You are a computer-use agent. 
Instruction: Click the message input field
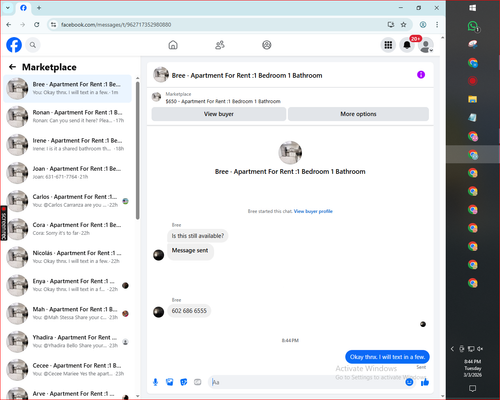click(307, 382)
